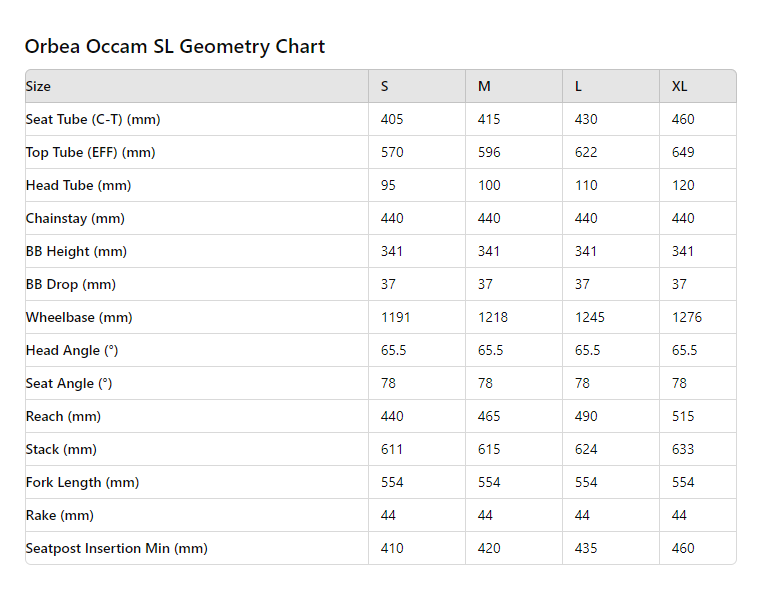This screenshot has width=766, height=598.
Task: Select the Head Tube value 95
Action: (388, 185)
